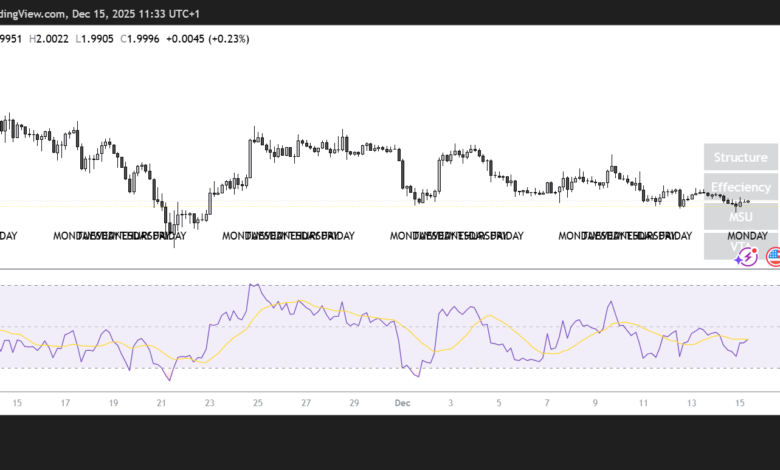Click the Dec label on time axis
780x470 pixels.
[402, 403]
